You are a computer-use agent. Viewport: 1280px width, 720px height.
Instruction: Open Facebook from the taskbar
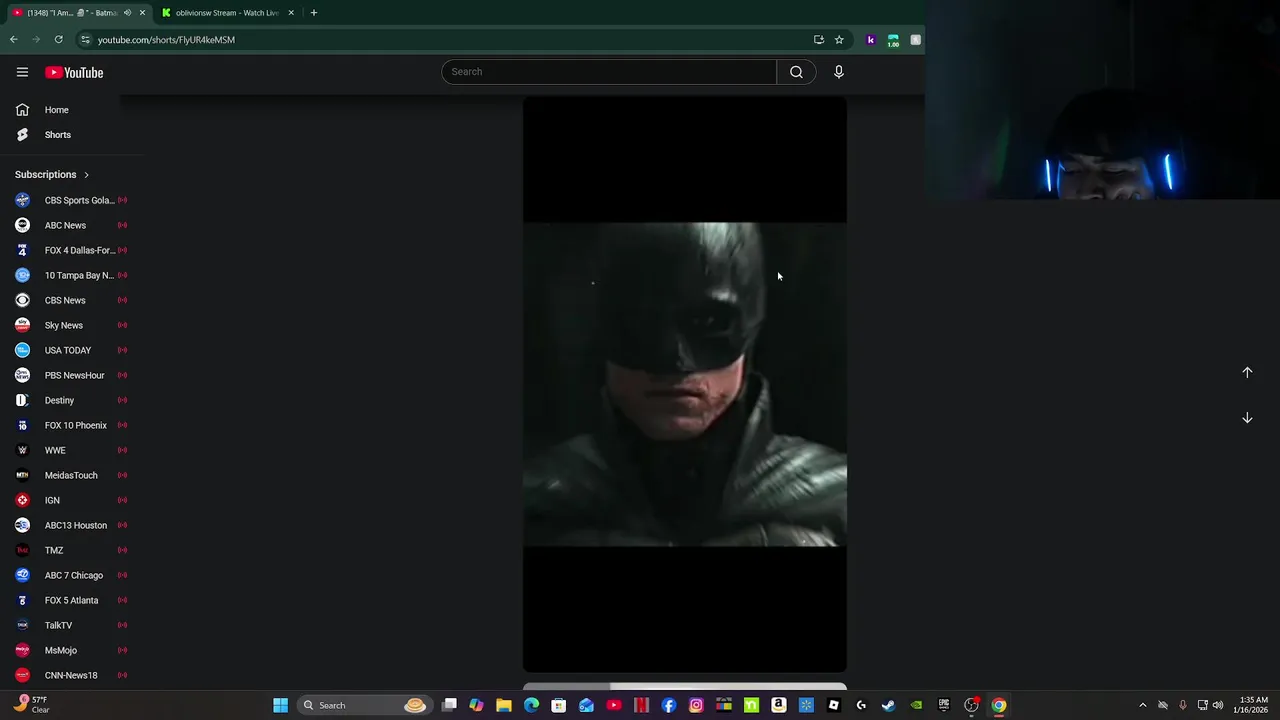coord(669,705)
